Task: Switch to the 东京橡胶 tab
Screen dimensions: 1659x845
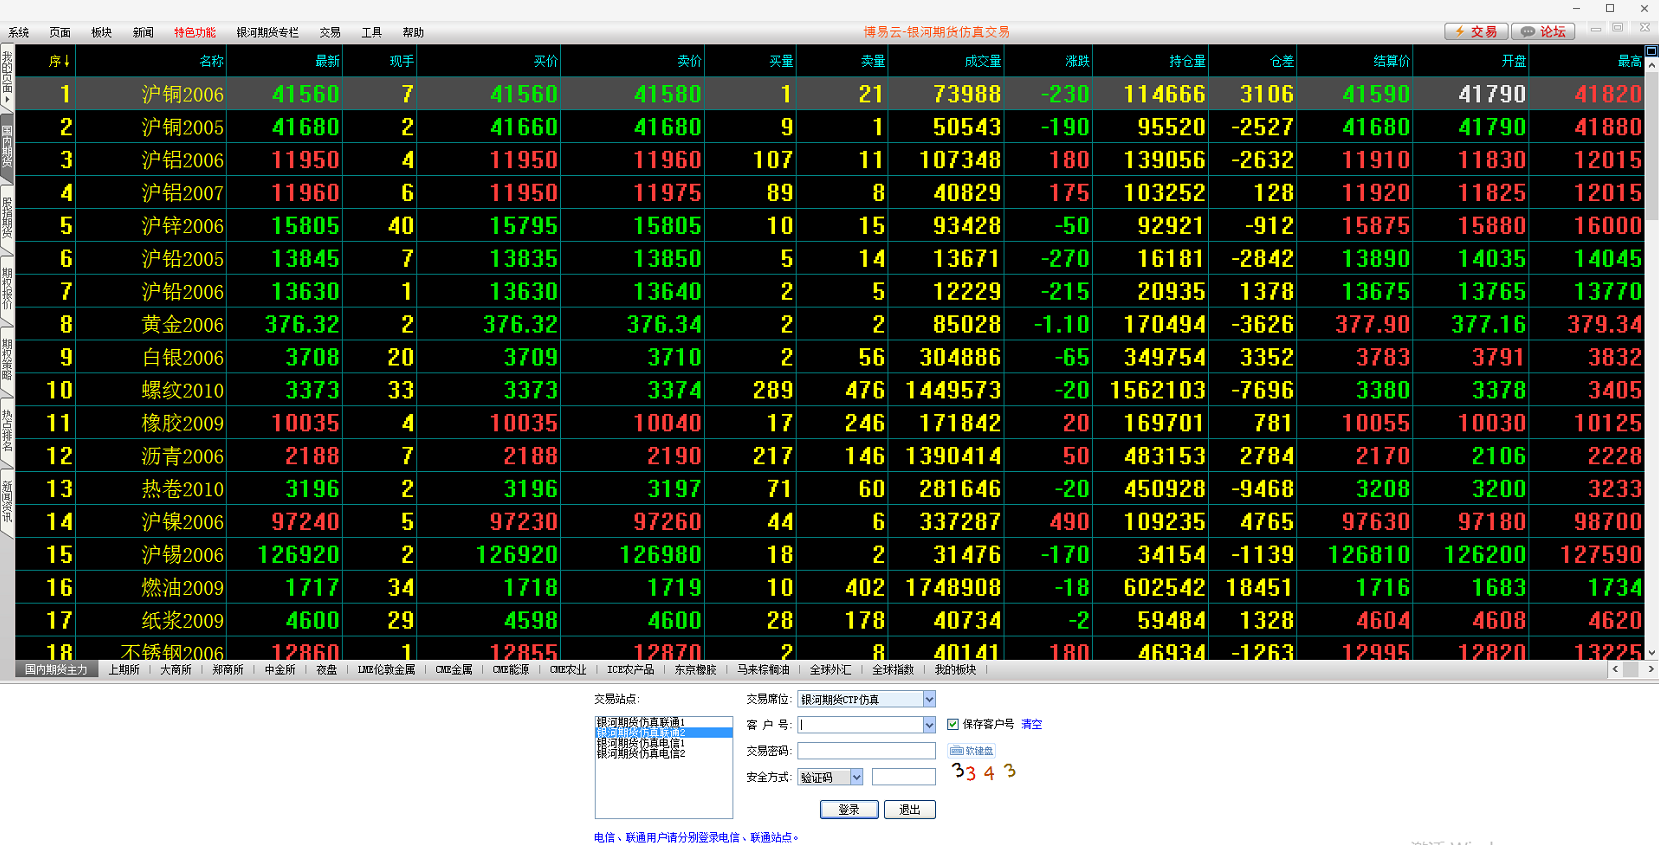Action: tap(695, 670)
